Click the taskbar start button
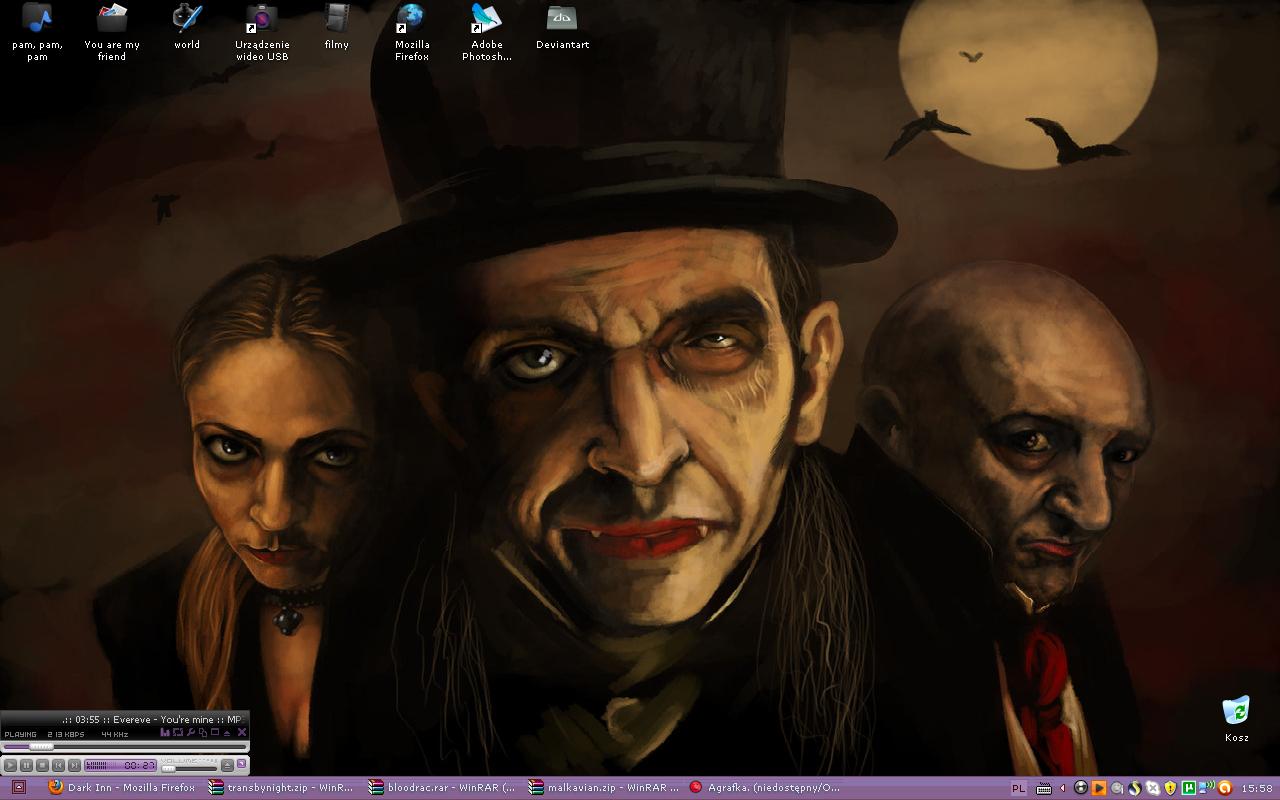 19,788
